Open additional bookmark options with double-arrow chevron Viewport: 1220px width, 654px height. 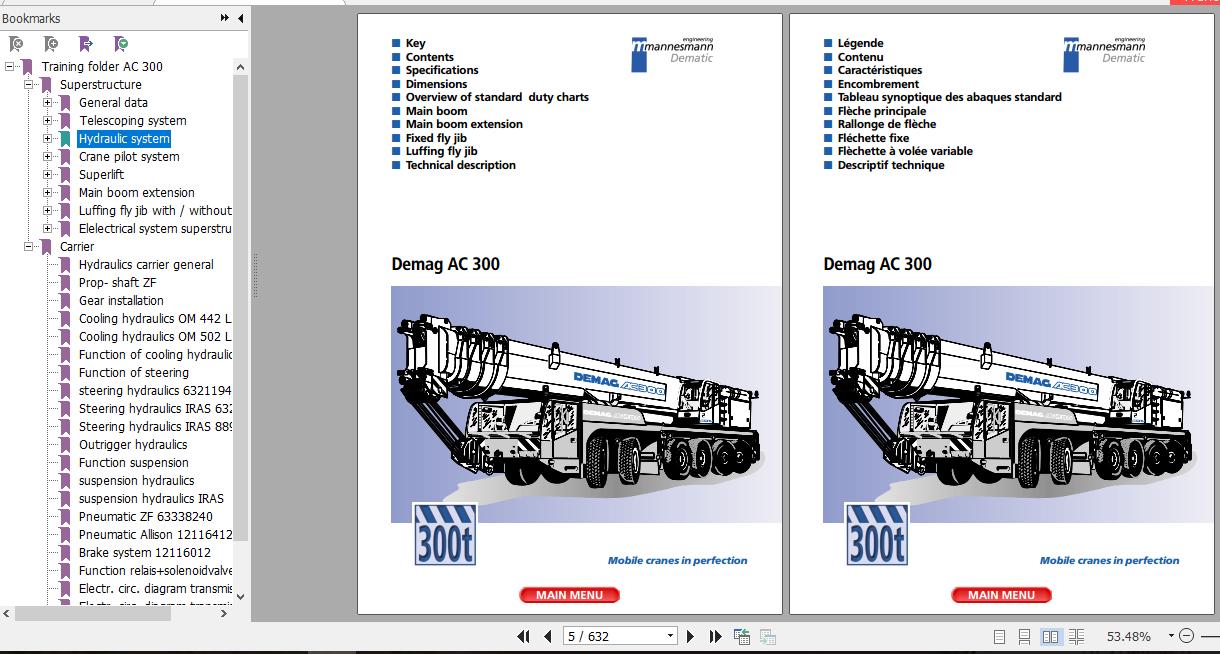tap(226, 17)
